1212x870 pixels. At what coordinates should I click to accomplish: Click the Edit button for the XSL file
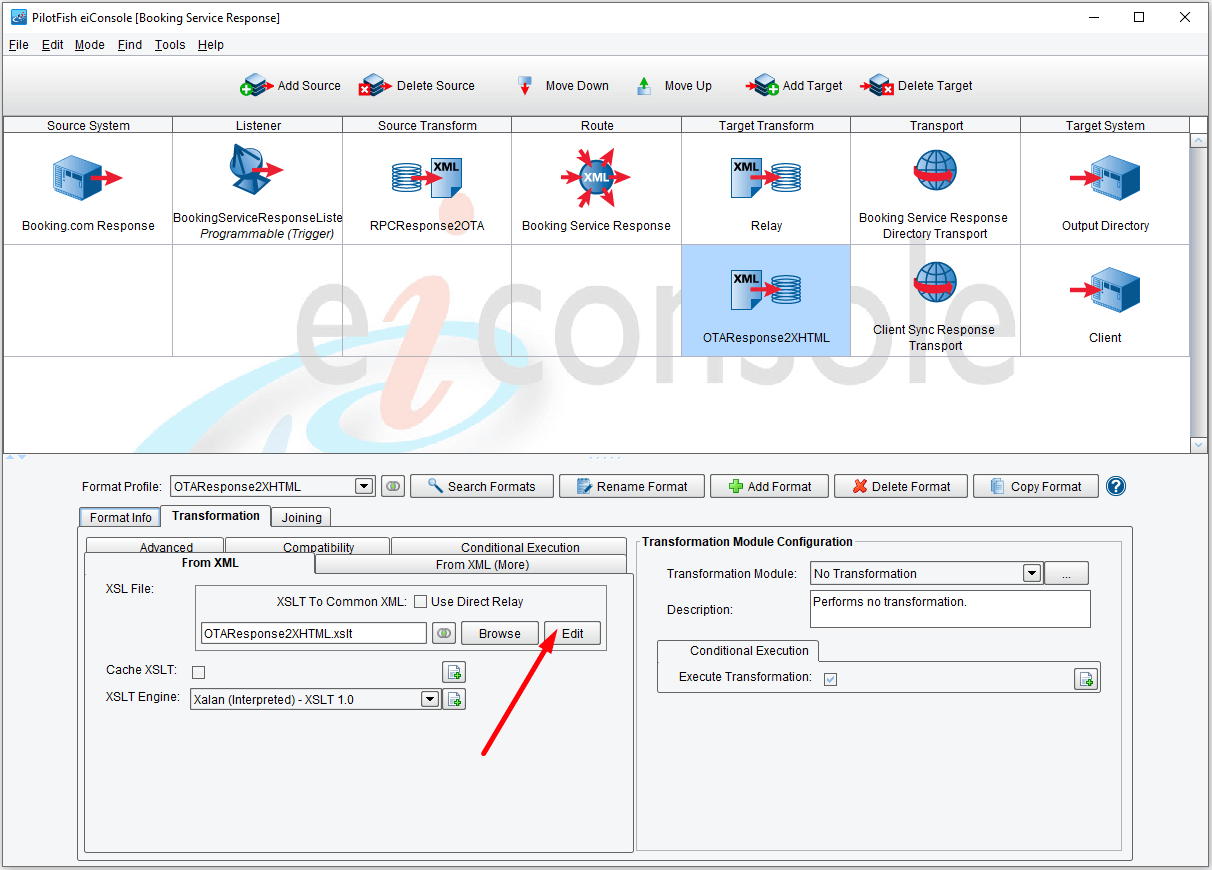[x=573, y=633]
